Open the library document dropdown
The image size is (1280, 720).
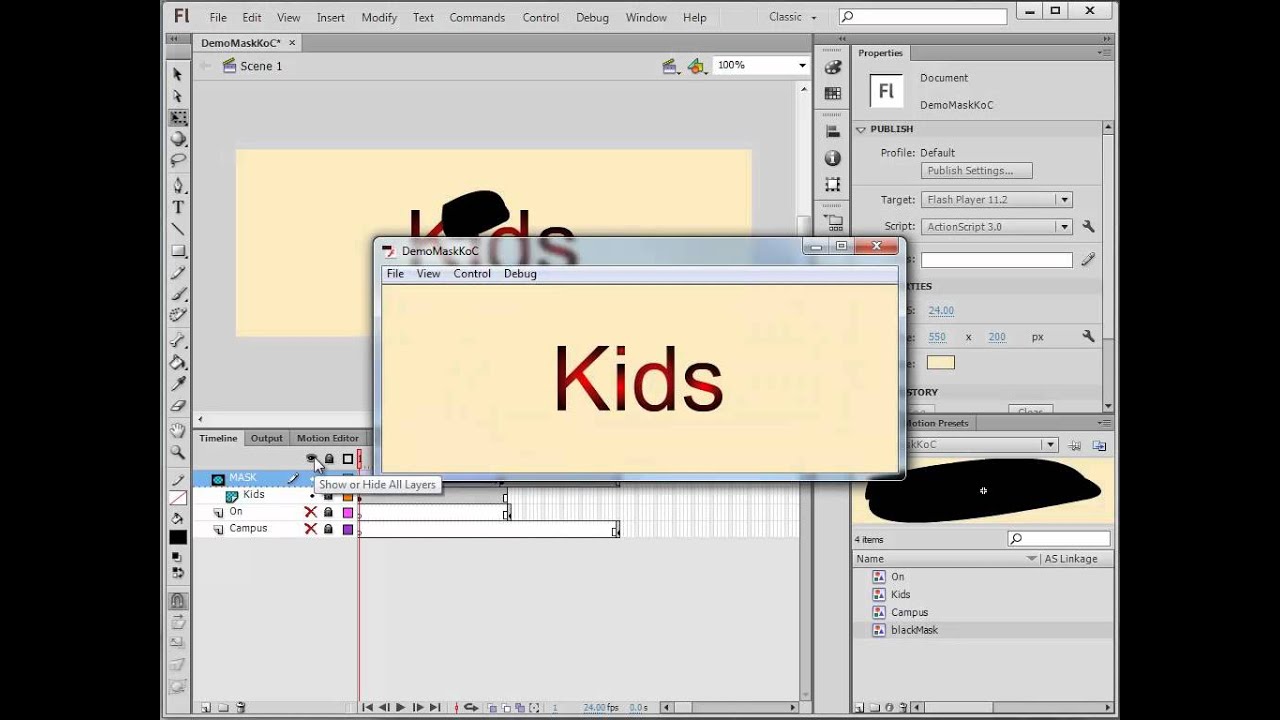(x=1049, y=445)
